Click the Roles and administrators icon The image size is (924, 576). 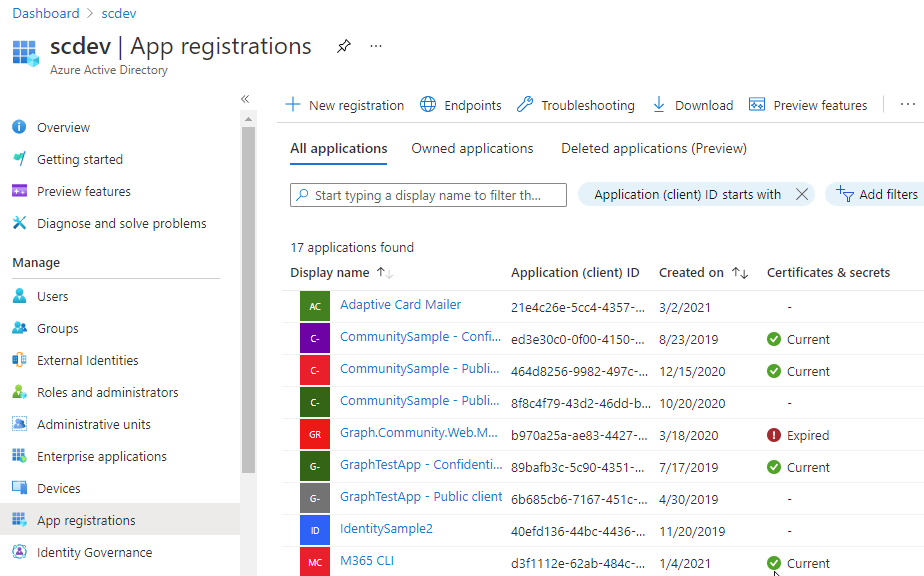click(19, 392)
